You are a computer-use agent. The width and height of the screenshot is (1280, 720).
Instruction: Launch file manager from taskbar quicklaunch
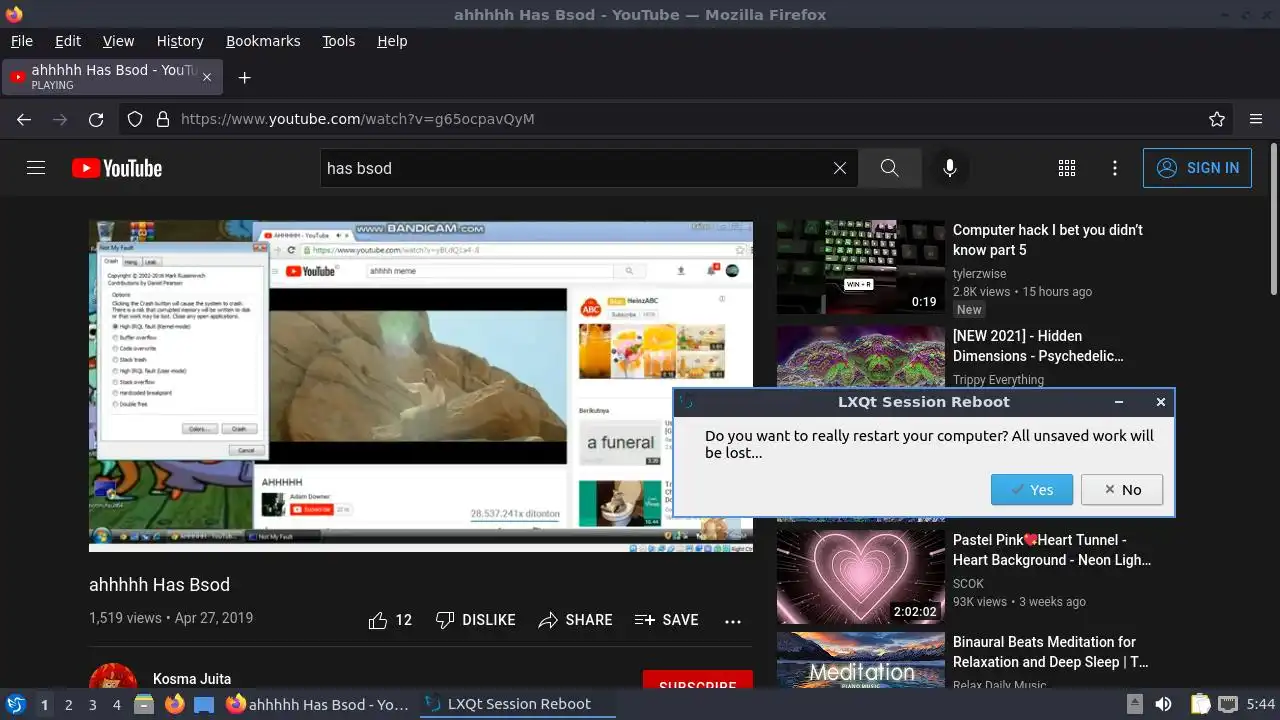click(x=144, y=704)
